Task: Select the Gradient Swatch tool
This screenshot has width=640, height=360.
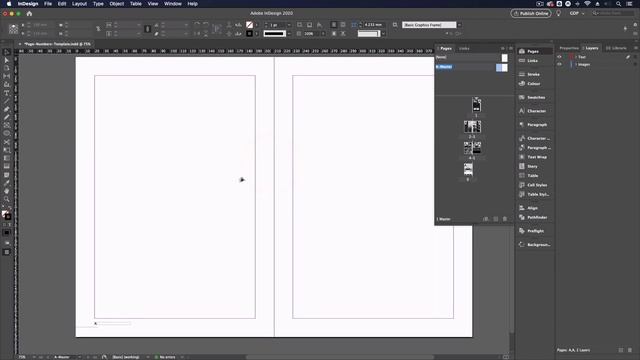Action: 7,158
